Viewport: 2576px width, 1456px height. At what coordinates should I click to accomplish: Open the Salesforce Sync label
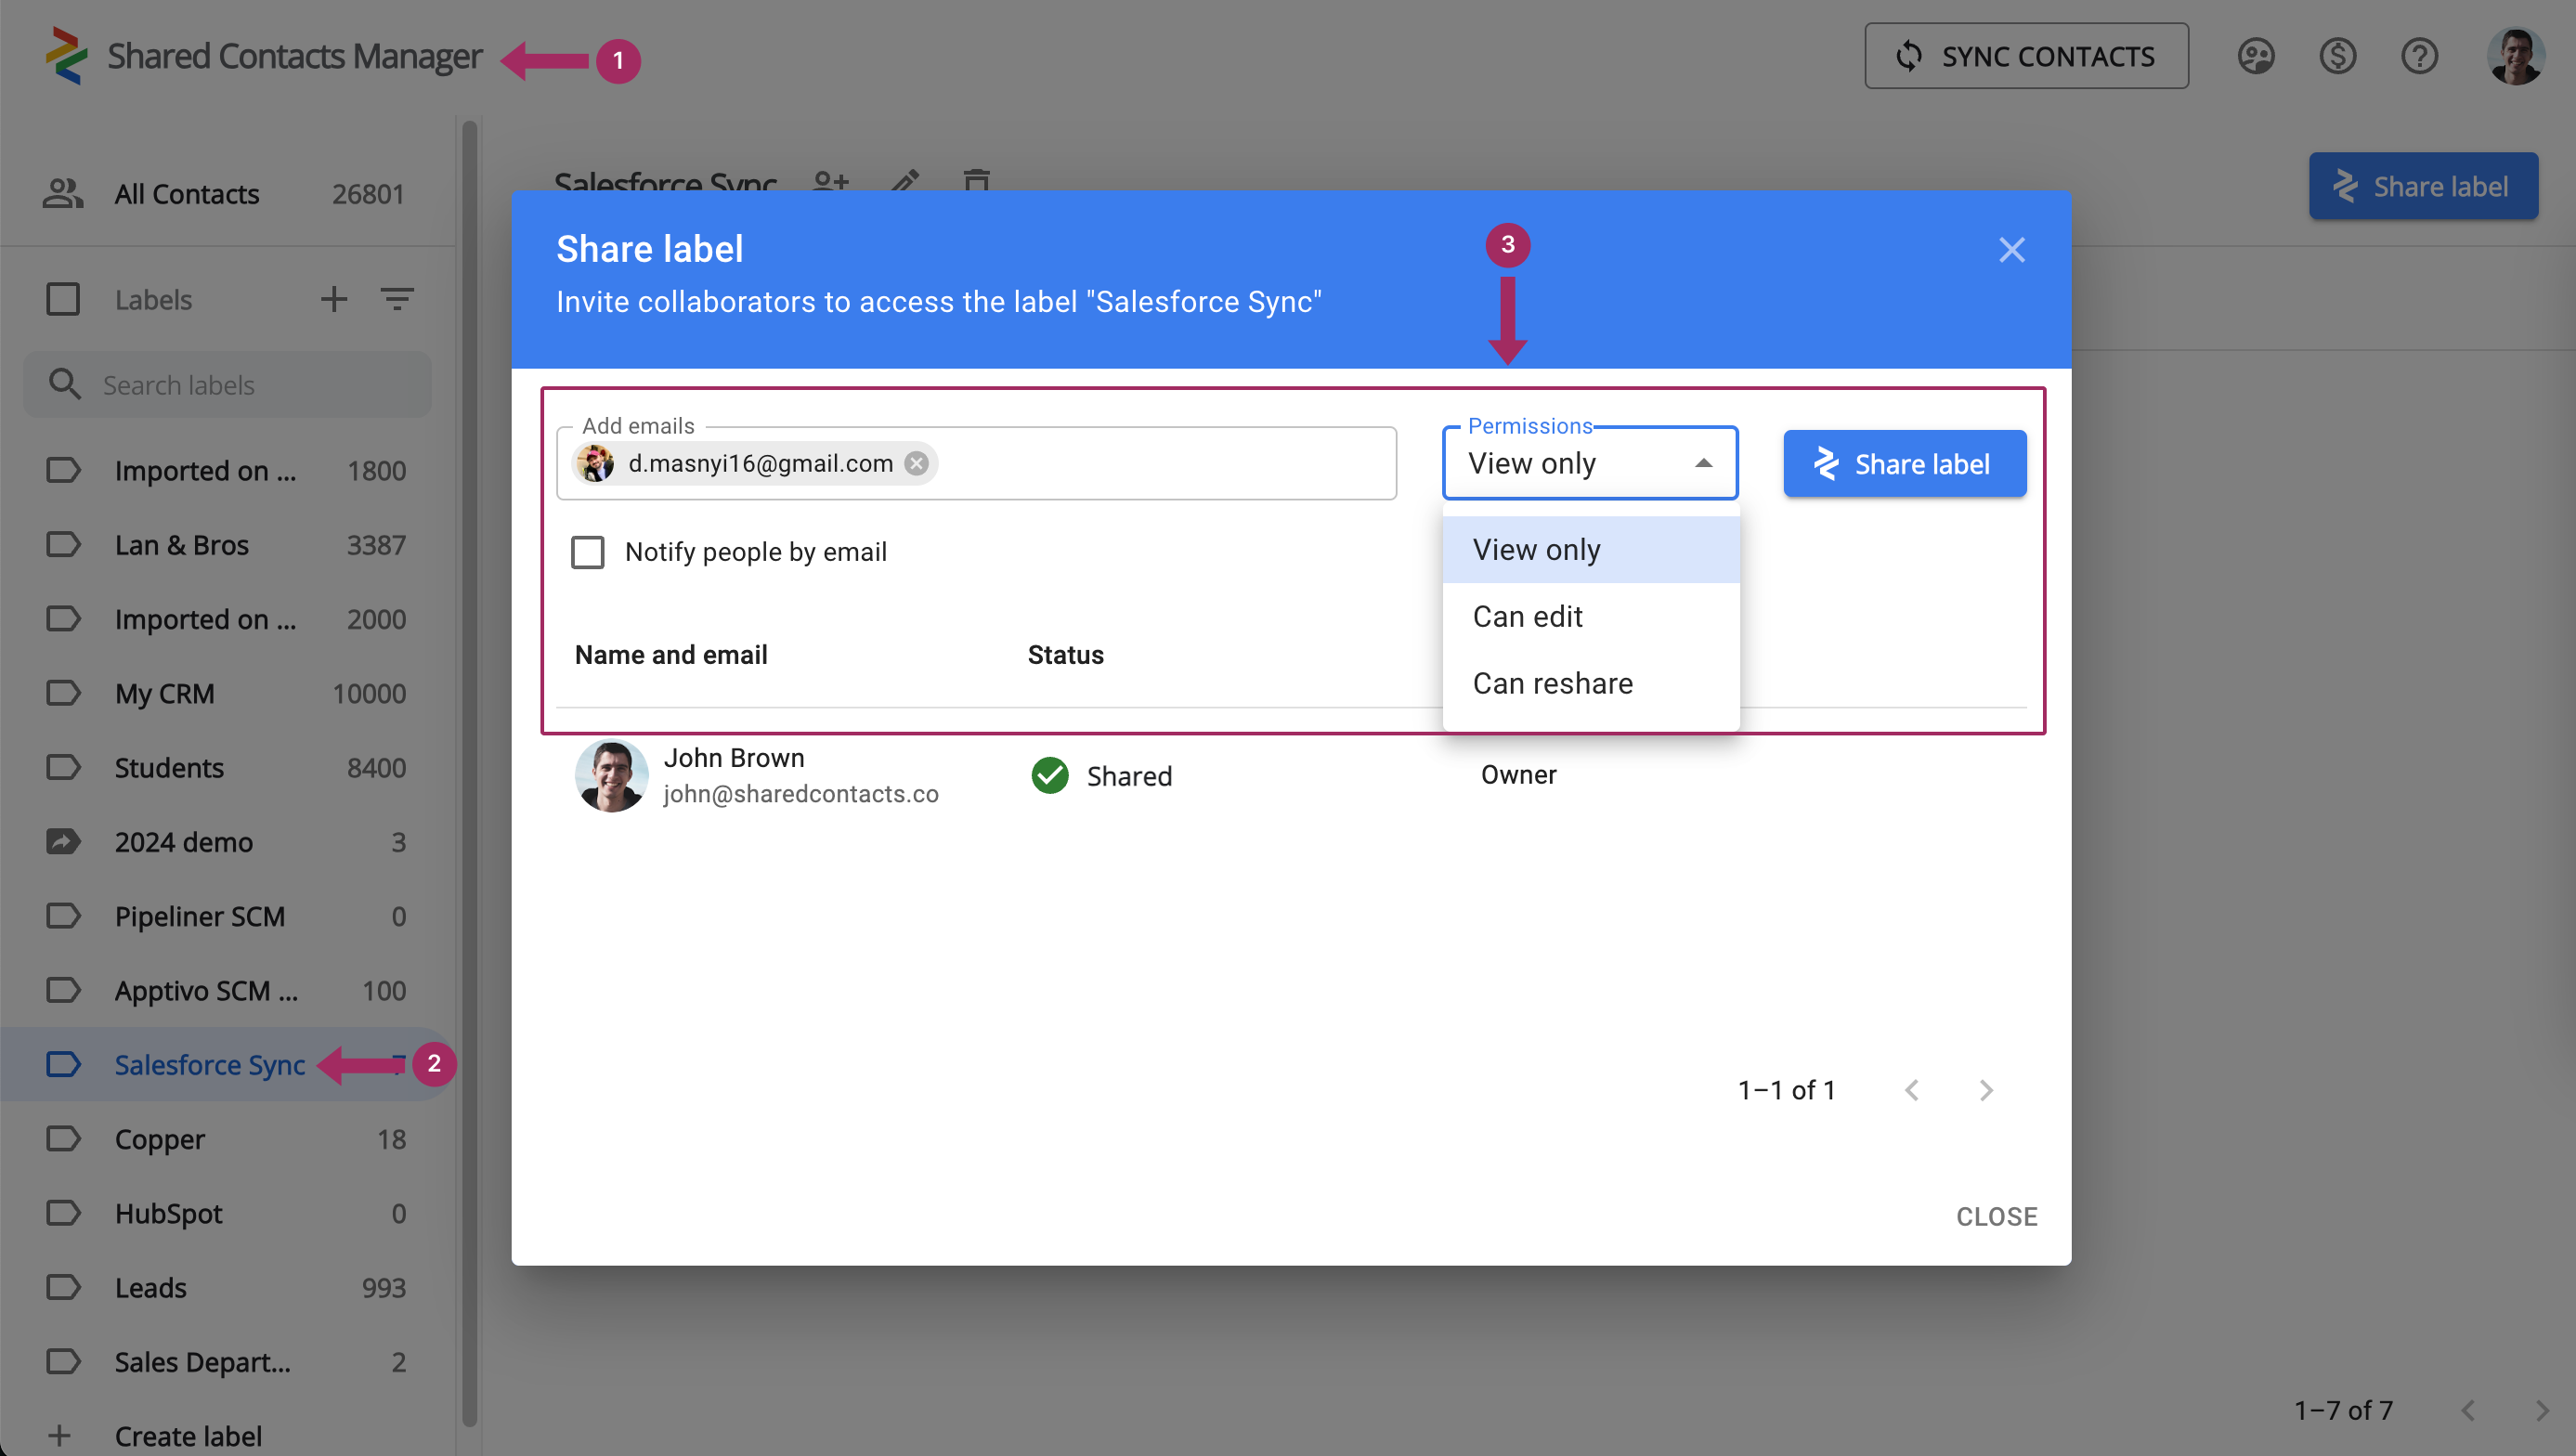(x=228, y=1064)
